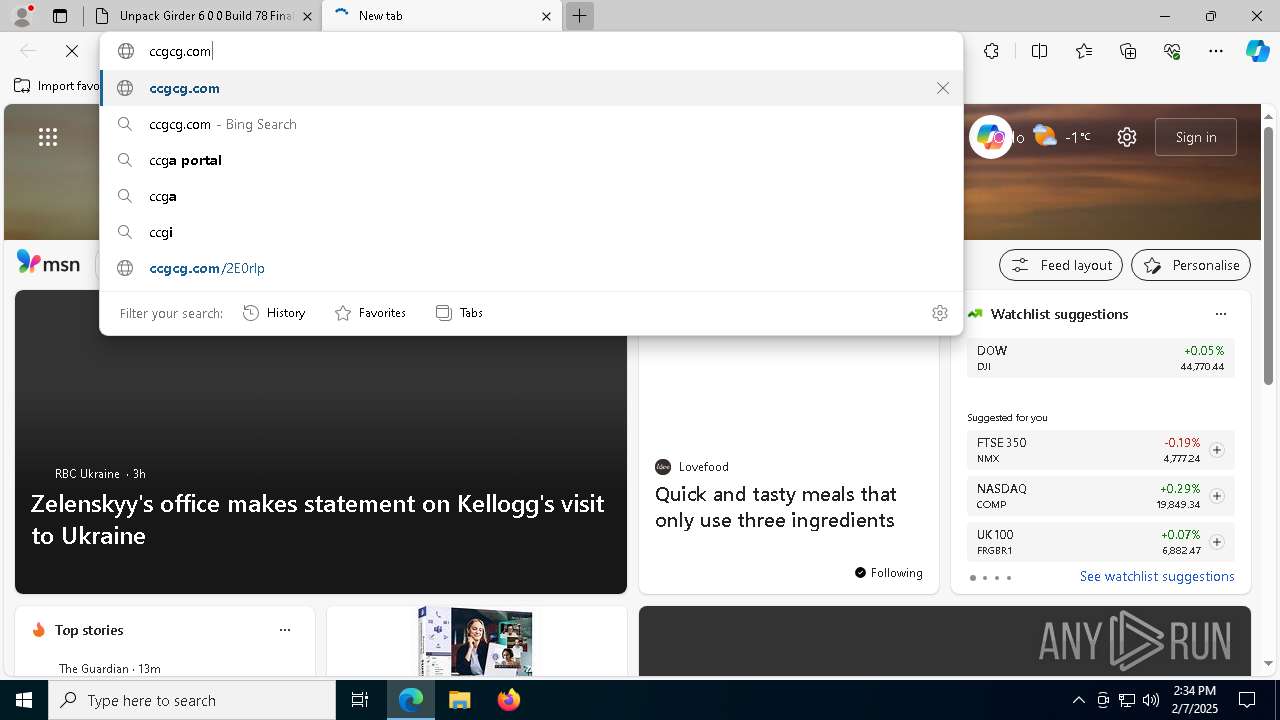Filter search by Favorites
1280x720 pixels.
pos(370,313)
